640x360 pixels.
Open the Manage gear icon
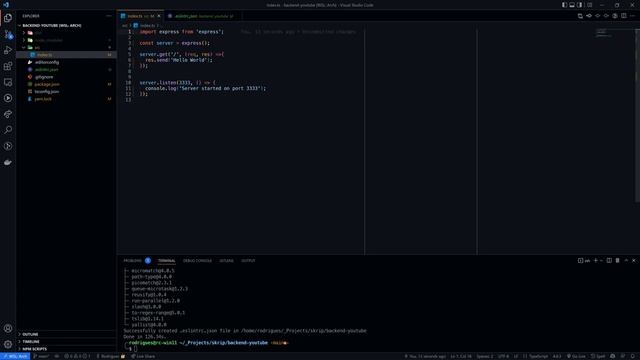(8, 344)
